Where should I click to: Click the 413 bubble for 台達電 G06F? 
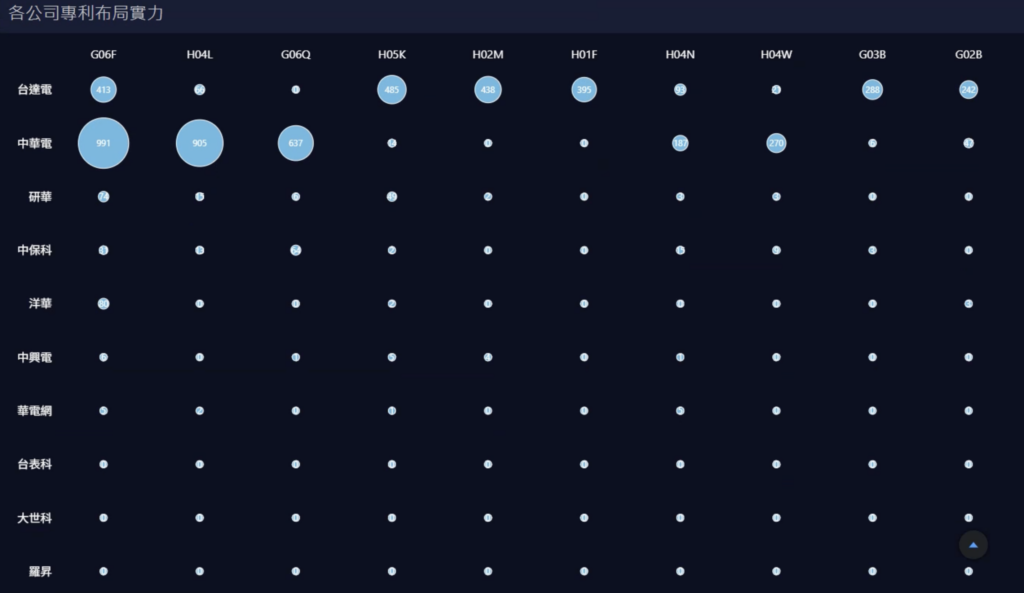click(103, 89)
